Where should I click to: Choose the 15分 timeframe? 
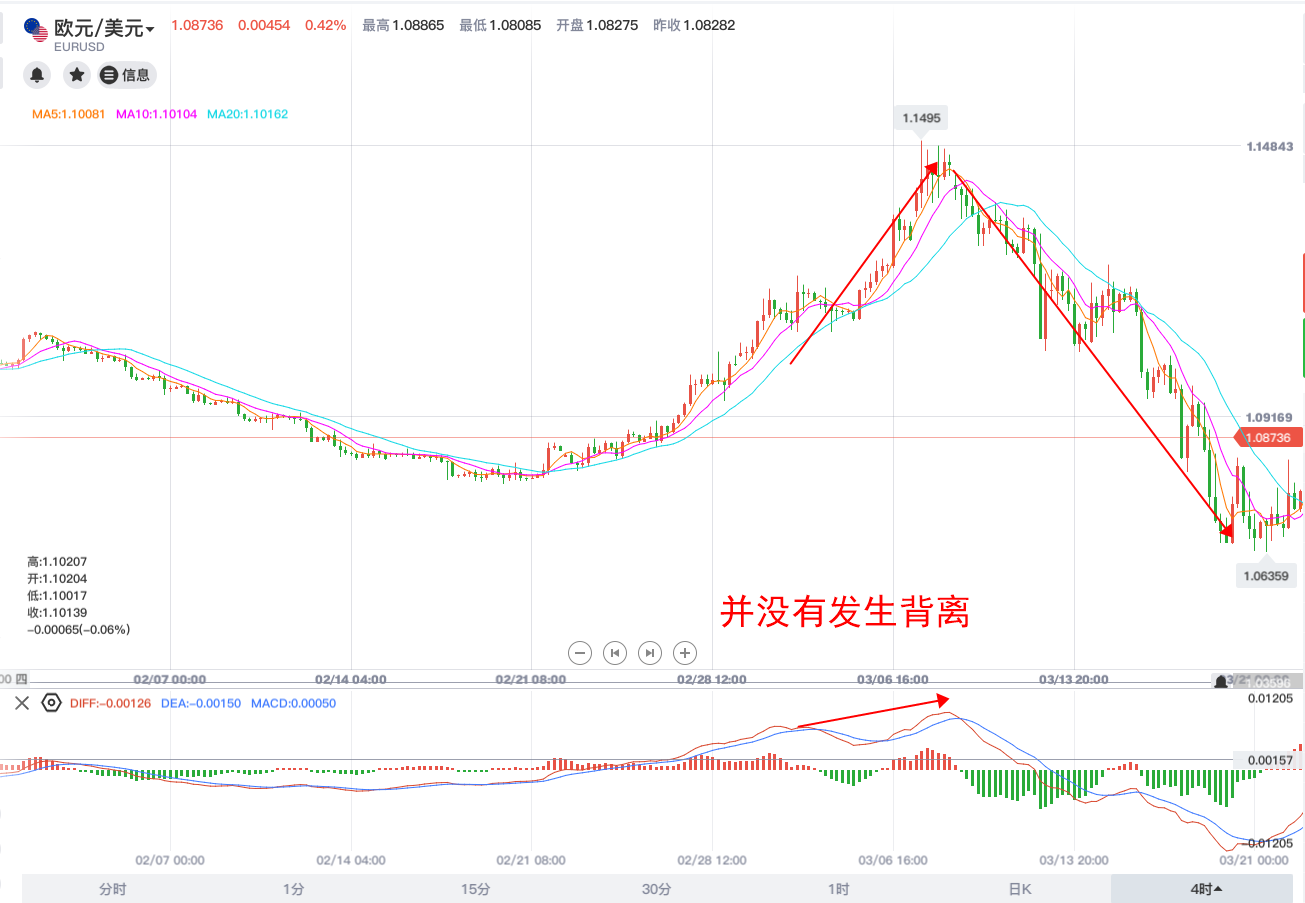click(475, 889)
